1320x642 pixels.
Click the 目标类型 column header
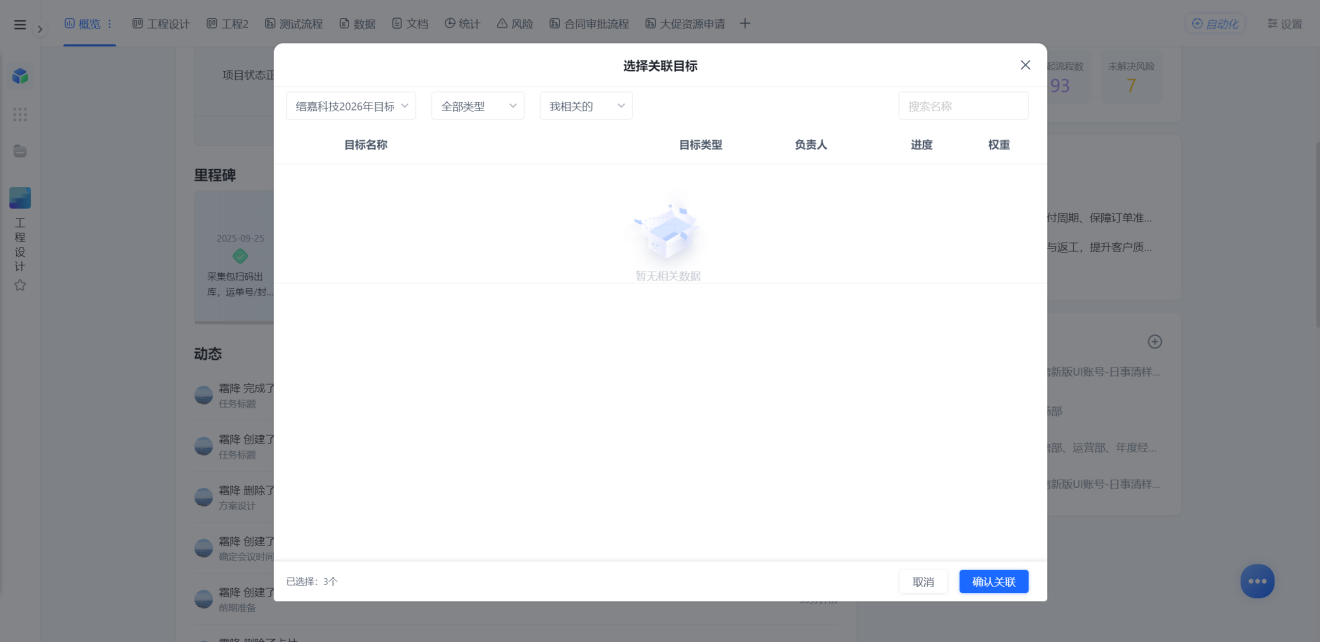tap(700, 145)
